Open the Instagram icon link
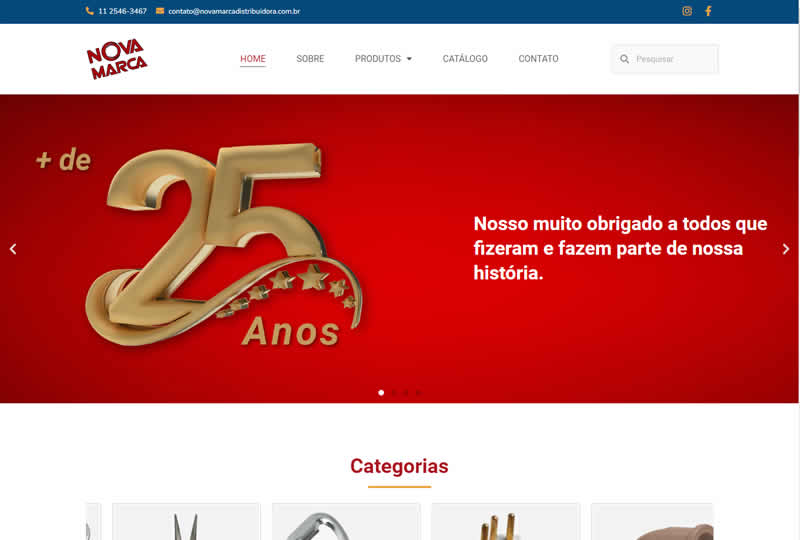This screenshot has width=800, height=540. 687,11
